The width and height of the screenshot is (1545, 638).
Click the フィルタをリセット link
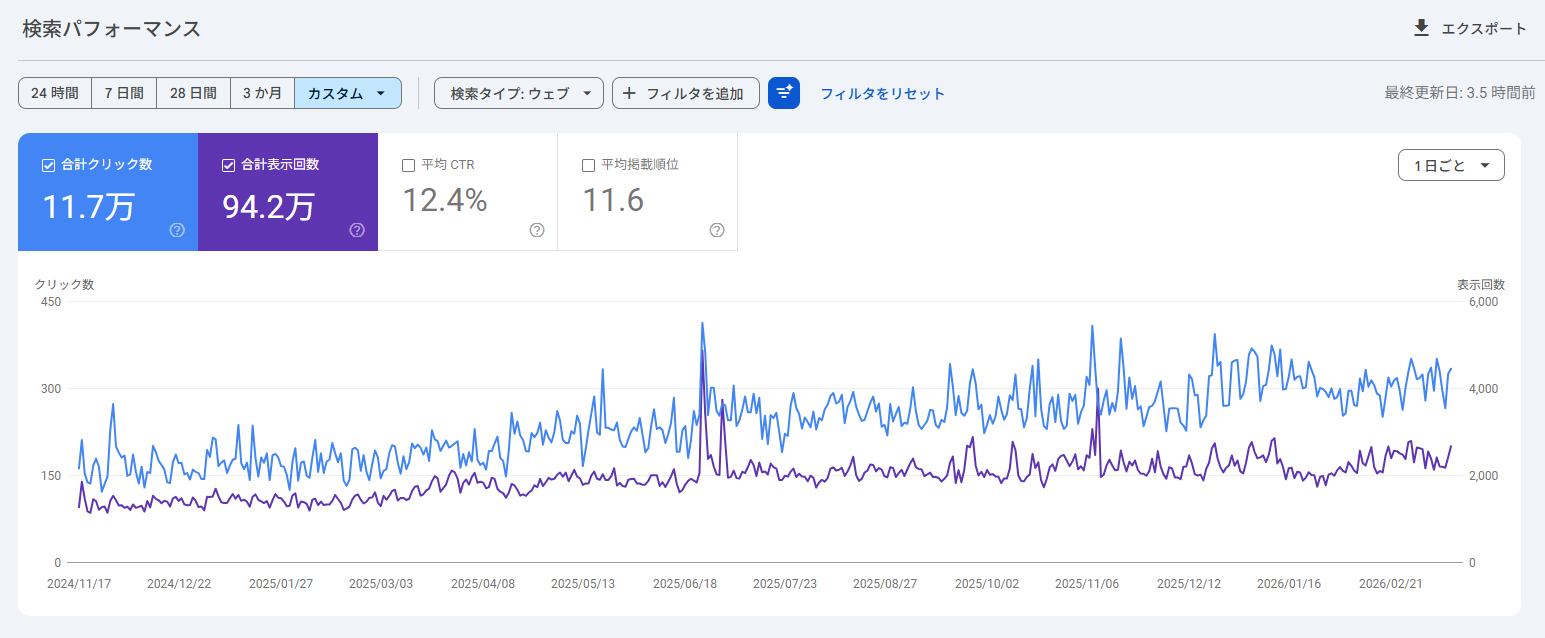pyautogui.click(x=884, y=93)
